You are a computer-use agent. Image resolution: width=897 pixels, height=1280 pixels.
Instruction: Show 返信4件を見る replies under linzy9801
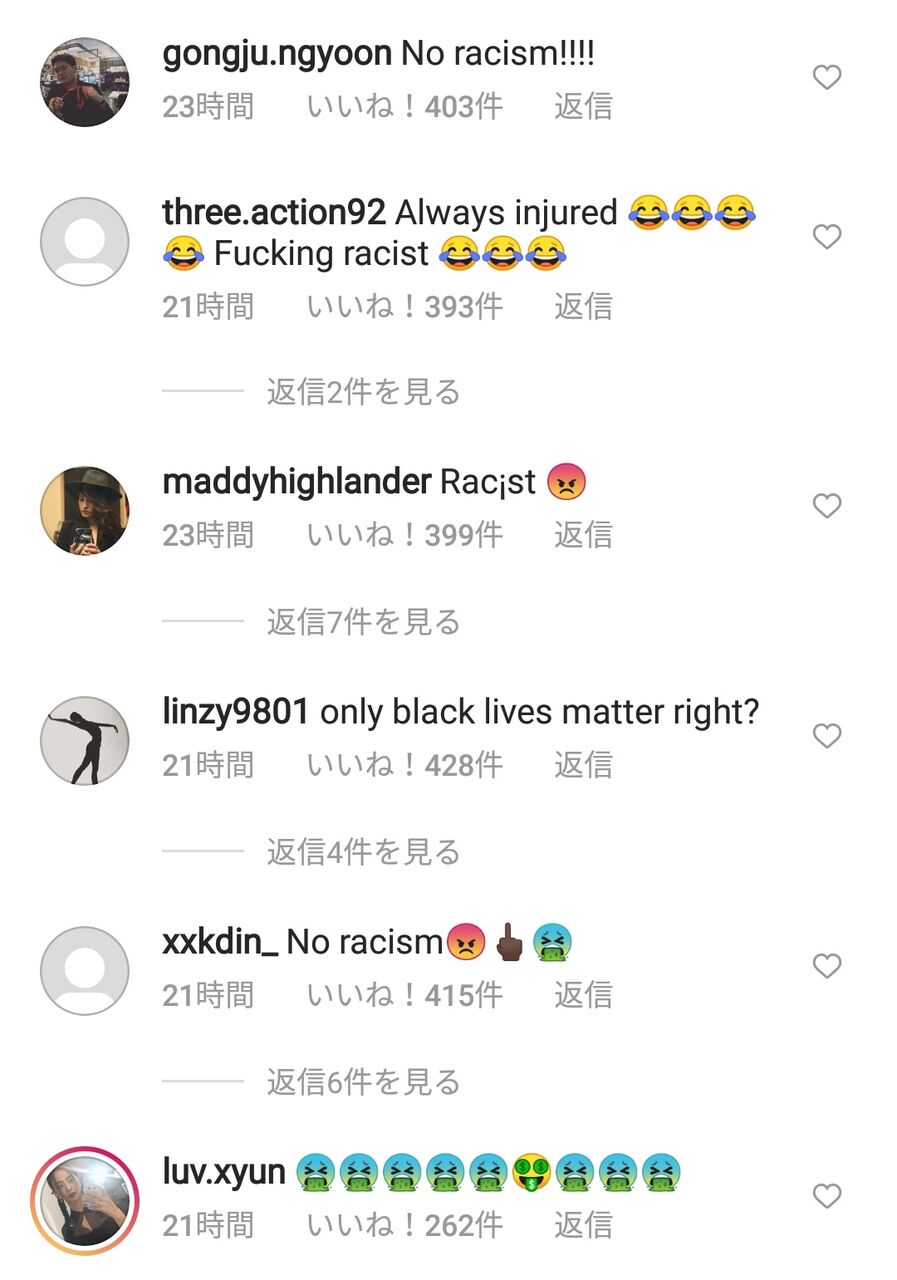click(363, 852)
